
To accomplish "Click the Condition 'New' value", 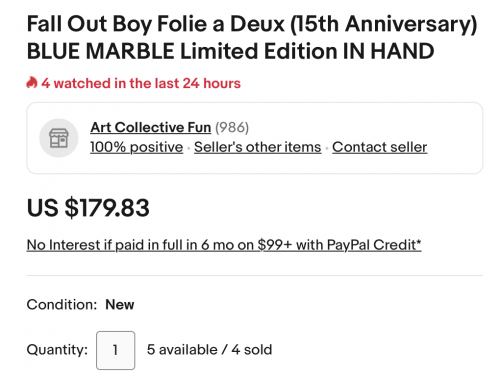I will 120,305.
